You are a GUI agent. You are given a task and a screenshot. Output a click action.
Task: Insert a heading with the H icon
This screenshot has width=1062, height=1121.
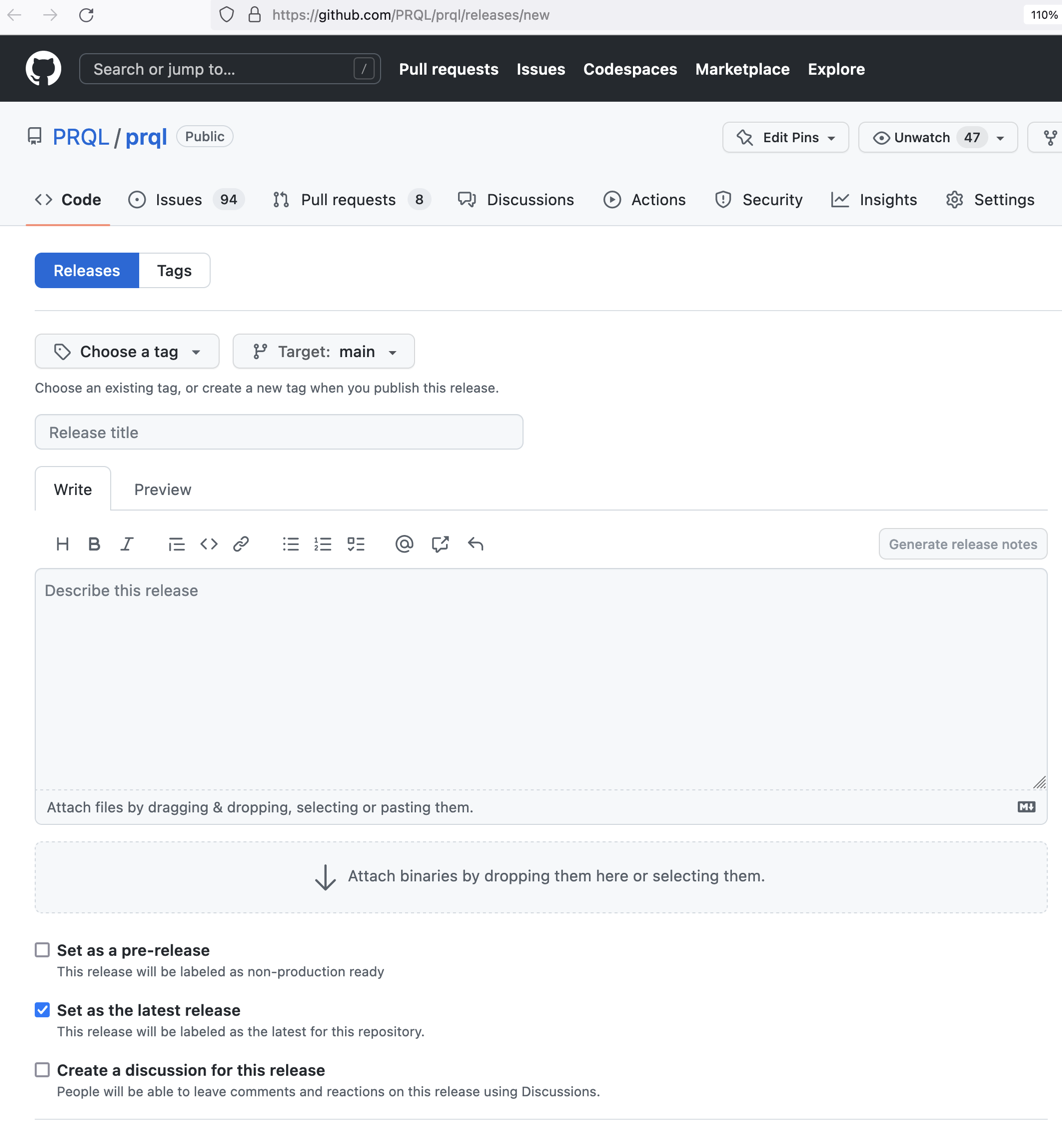point(62,544)
